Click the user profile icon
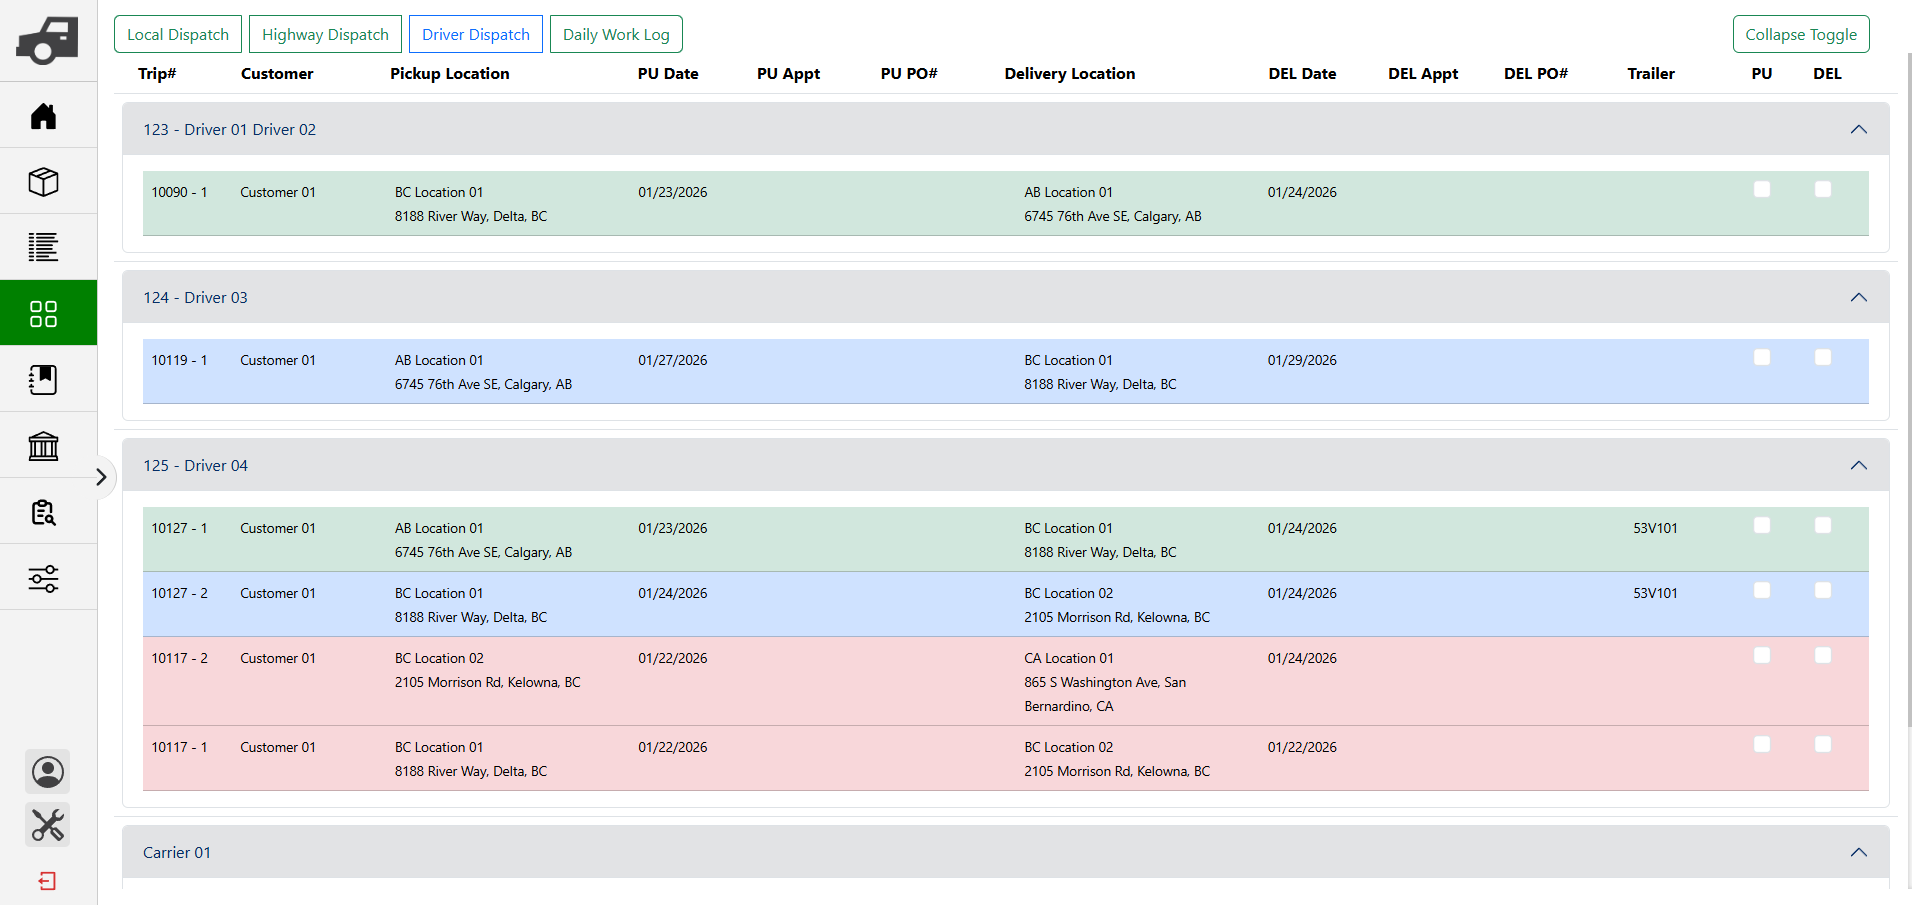This screenshot has width=1912, height=905. point(48,772)
